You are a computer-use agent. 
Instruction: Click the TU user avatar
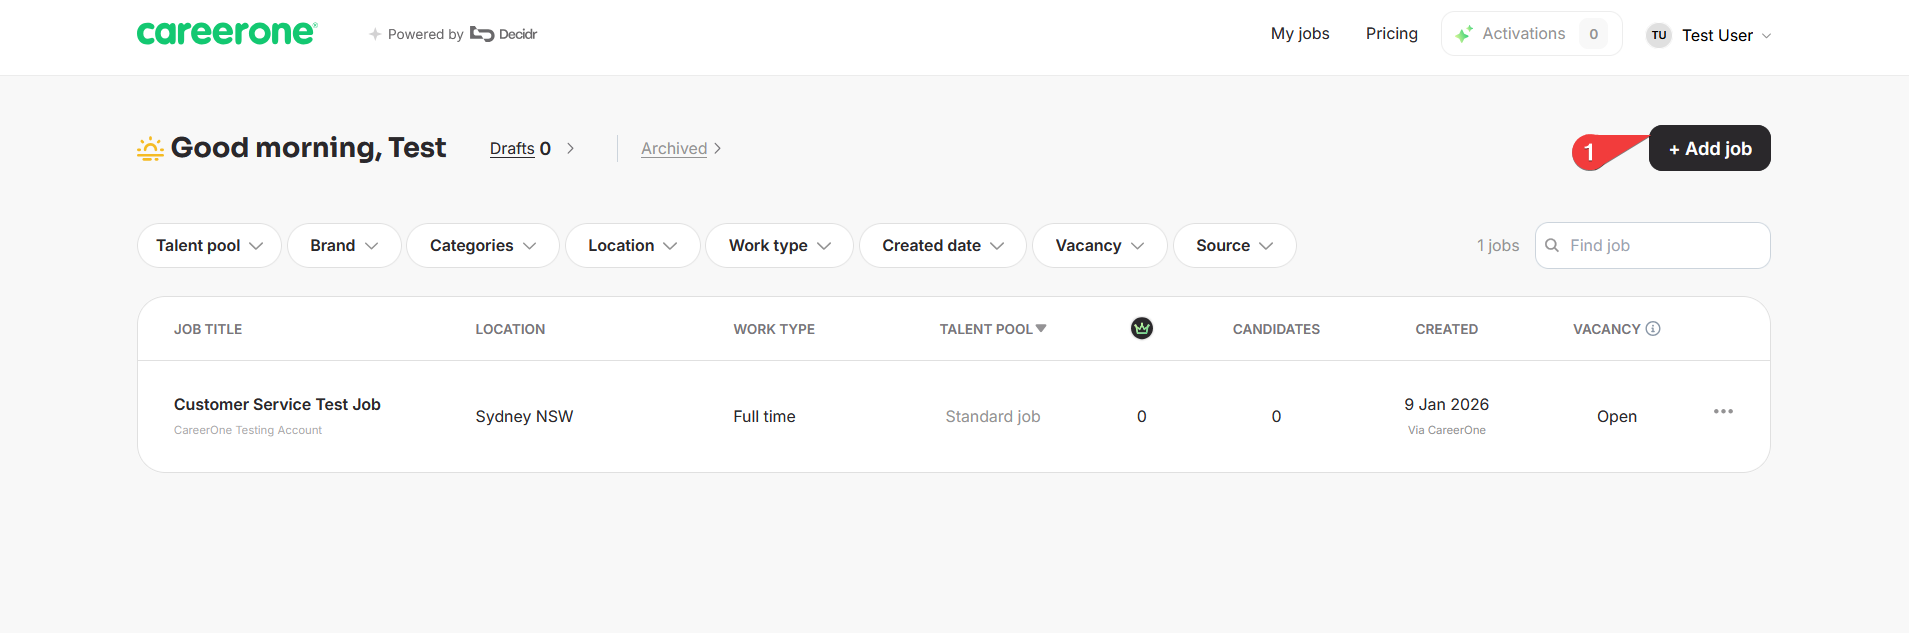1659,35
